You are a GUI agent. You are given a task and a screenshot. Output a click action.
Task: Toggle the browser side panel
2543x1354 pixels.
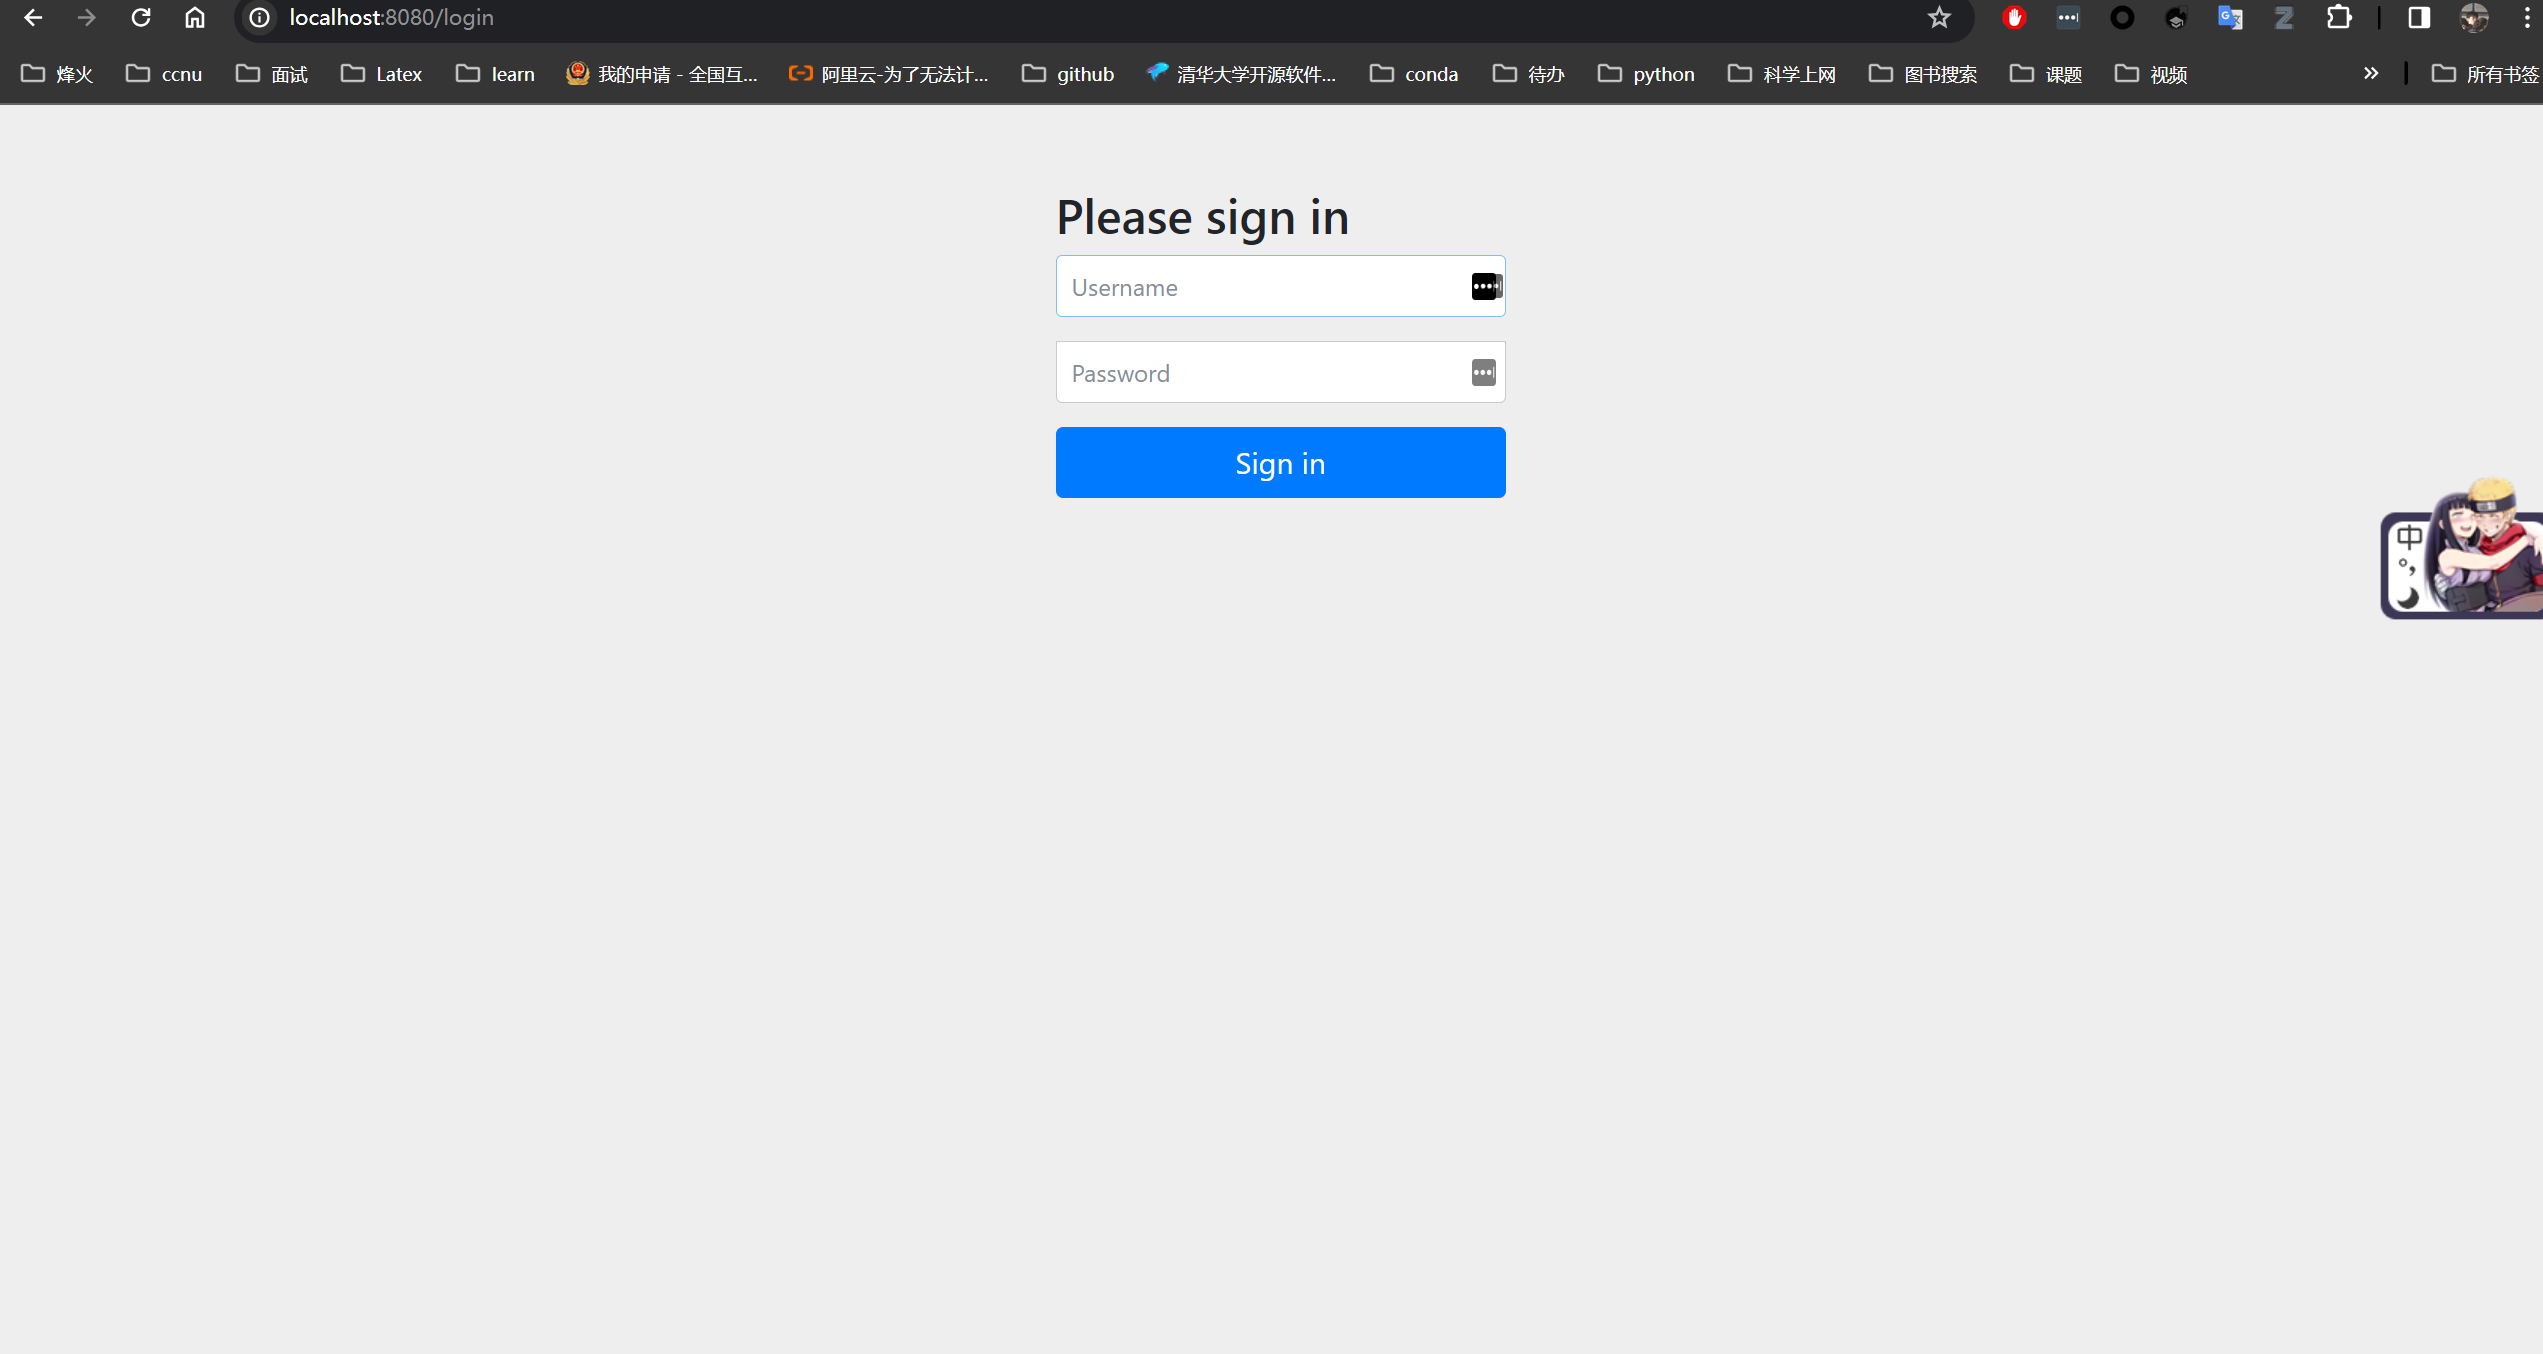[x=2418, y=17]
